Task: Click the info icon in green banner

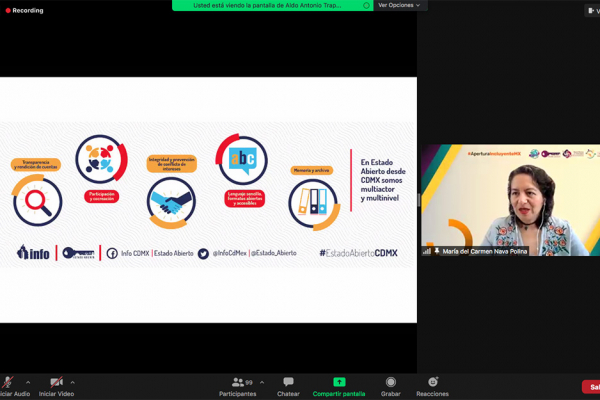Action: [x=366, y=5]
